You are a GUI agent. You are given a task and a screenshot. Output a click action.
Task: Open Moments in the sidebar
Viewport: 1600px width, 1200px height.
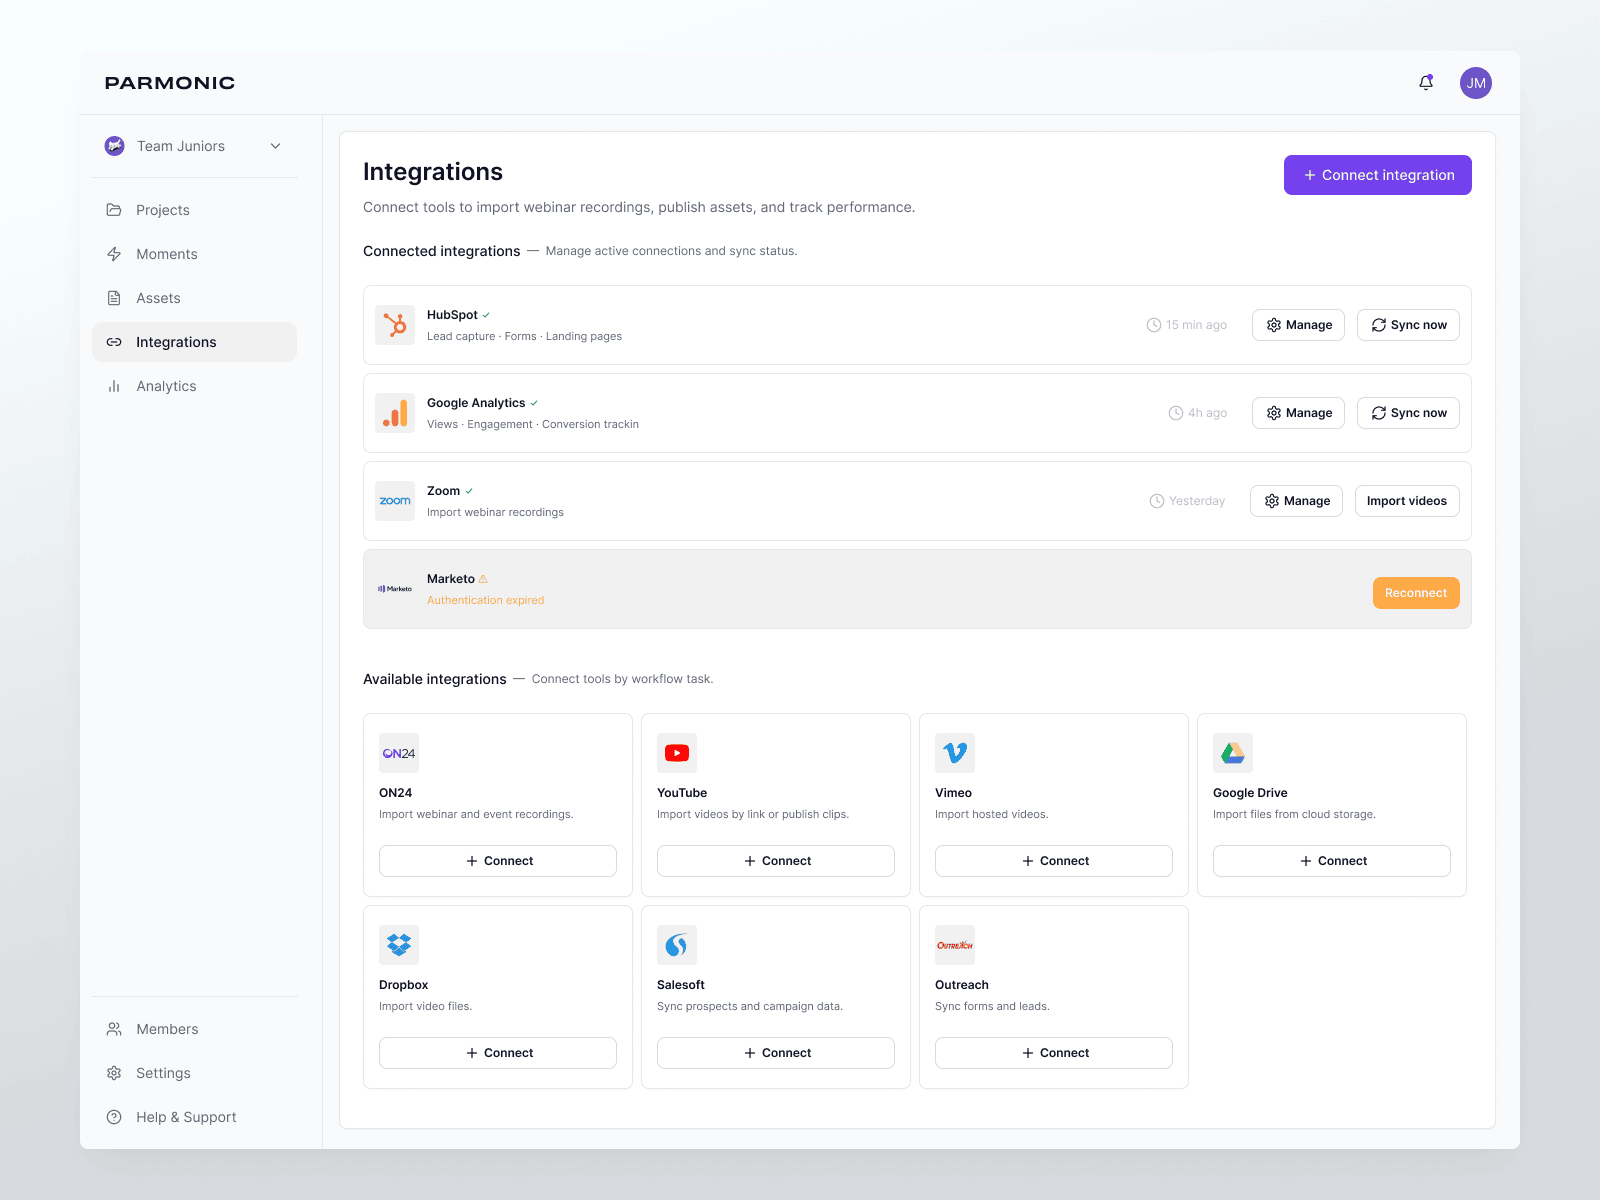[x=195, y=254]
